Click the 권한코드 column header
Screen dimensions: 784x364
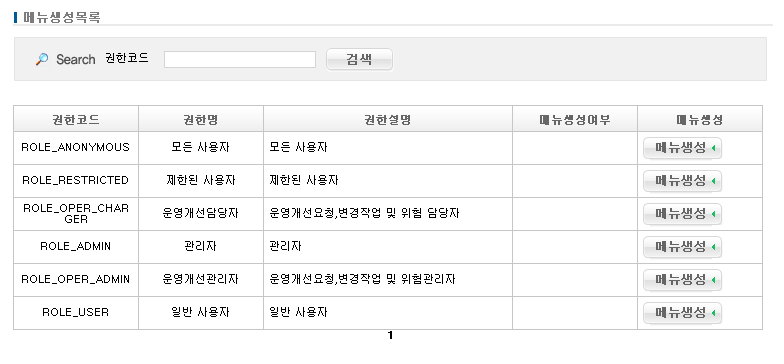tap(76, 119)
